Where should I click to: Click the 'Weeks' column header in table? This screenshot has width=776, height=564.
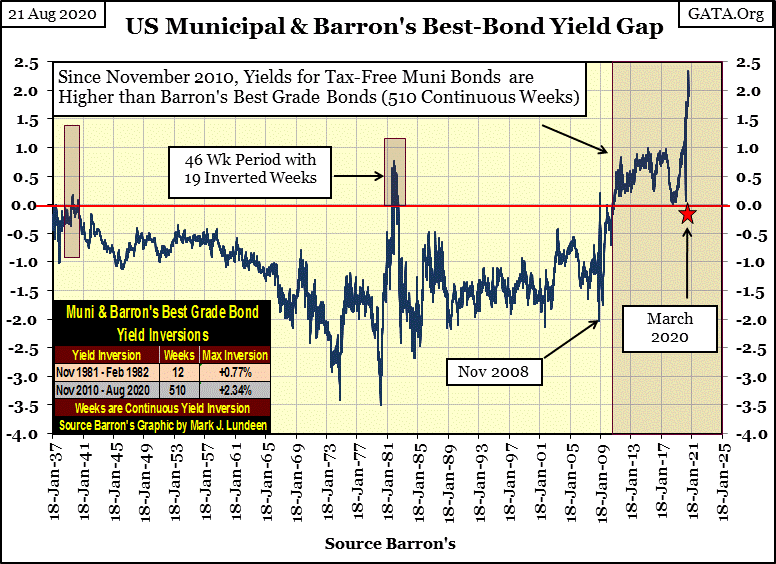point(179,355)
